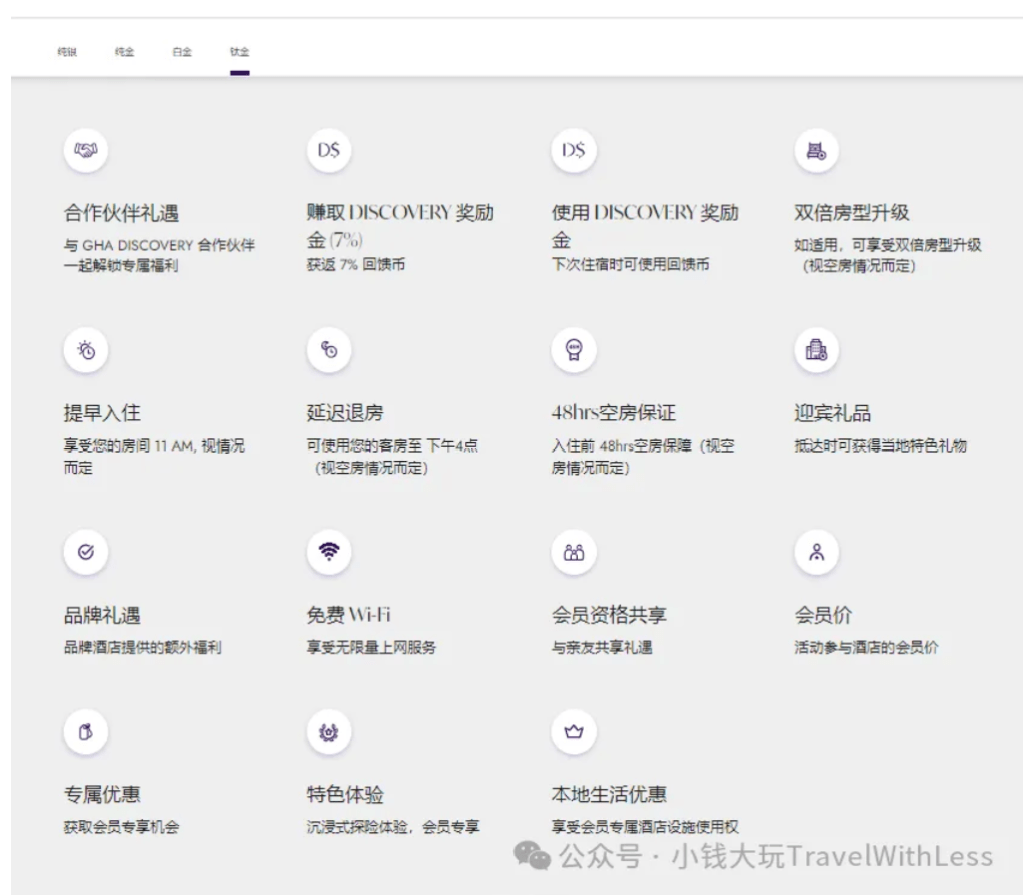The width and height of the screenshot is (1024, 896).
Task: Click the checkmark icon for 品牌礼遇
Action: pyautogui.click(x=86, y=552)
